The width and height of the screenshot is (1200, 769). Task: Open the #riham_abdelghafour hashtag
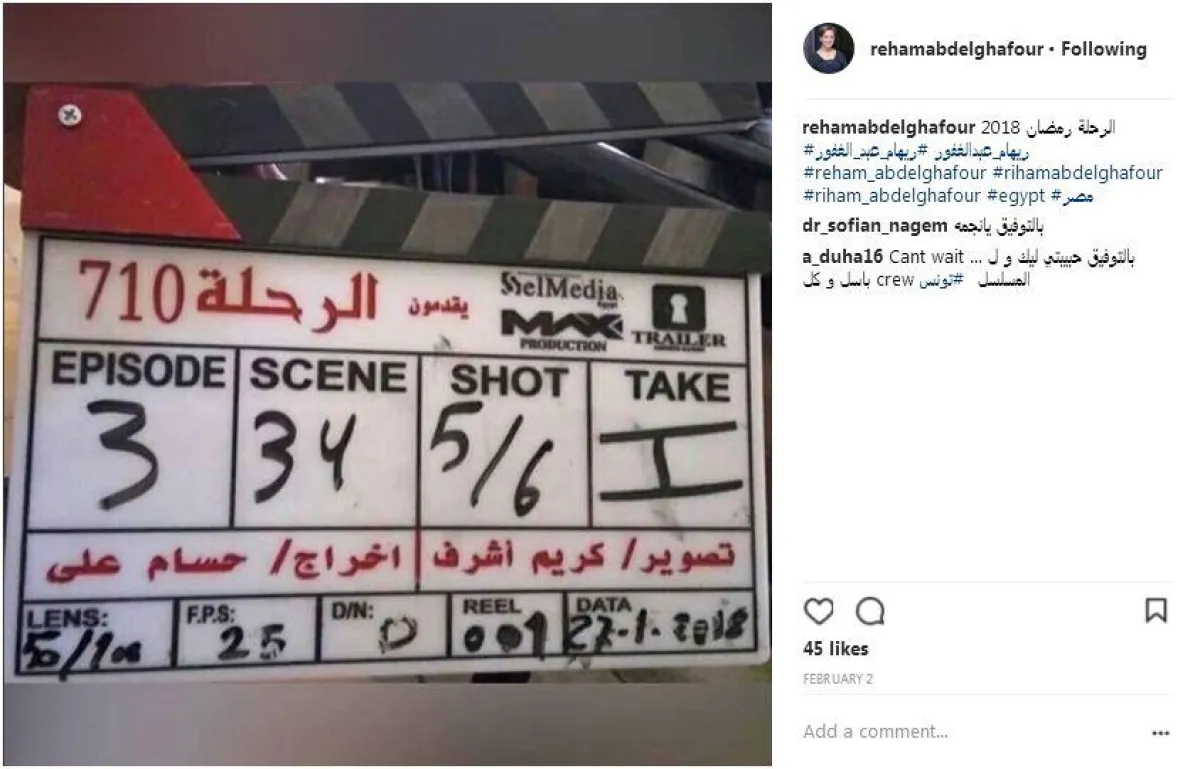point(892,196)
